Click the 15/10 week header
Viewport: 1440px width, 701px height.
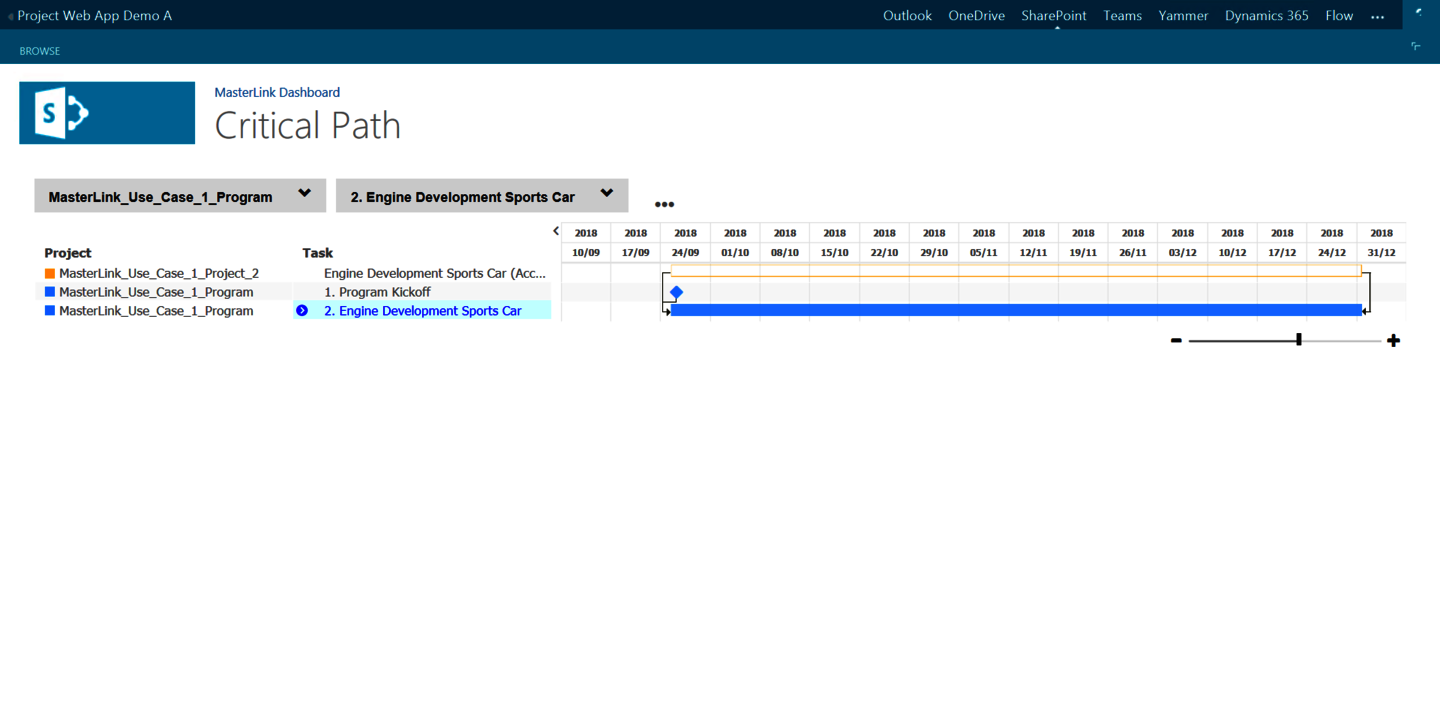click(835, 253)
